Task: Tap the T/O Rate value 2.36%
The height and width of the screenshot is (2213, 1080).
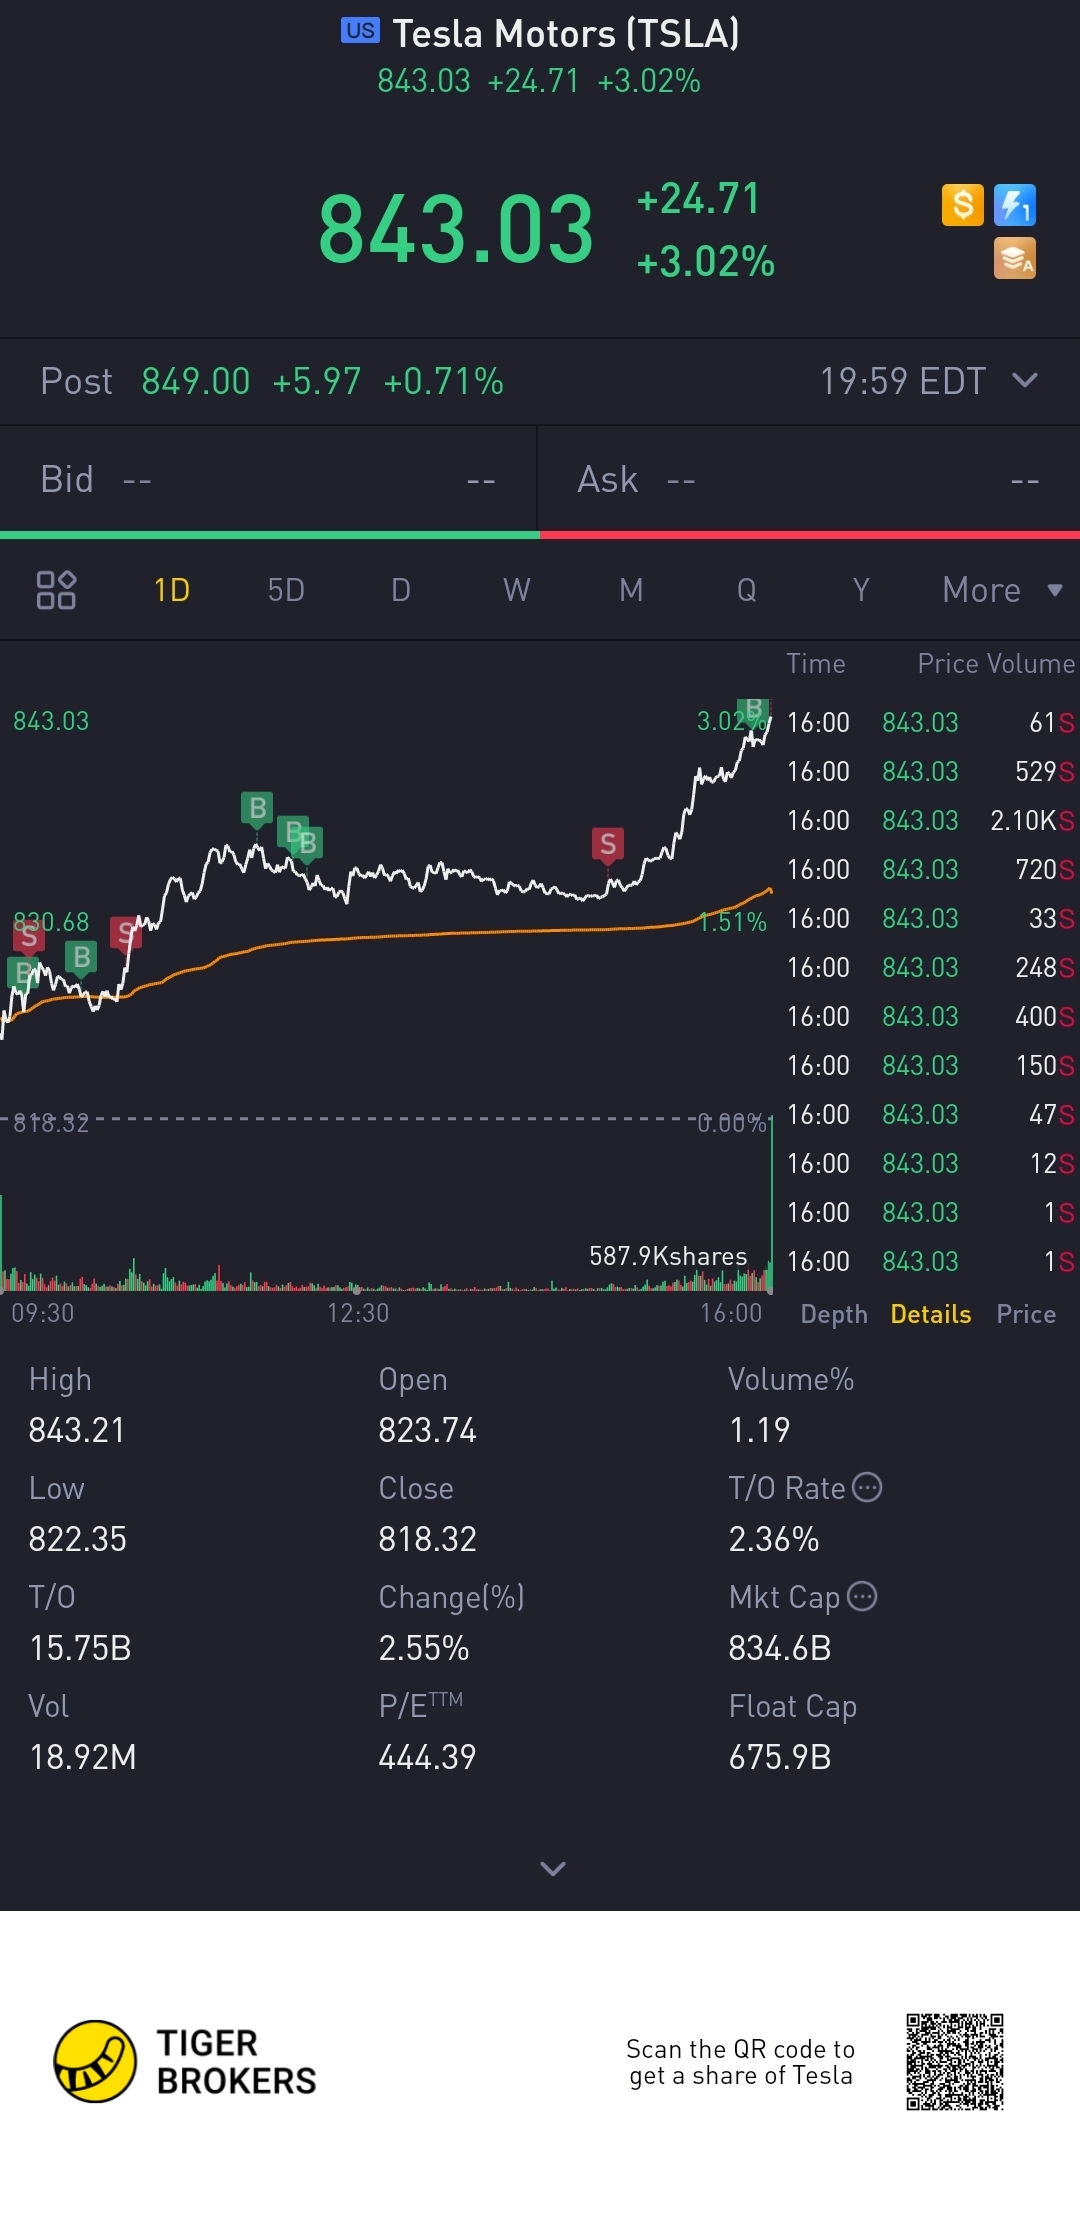Action: click(x=774, y=1539)
